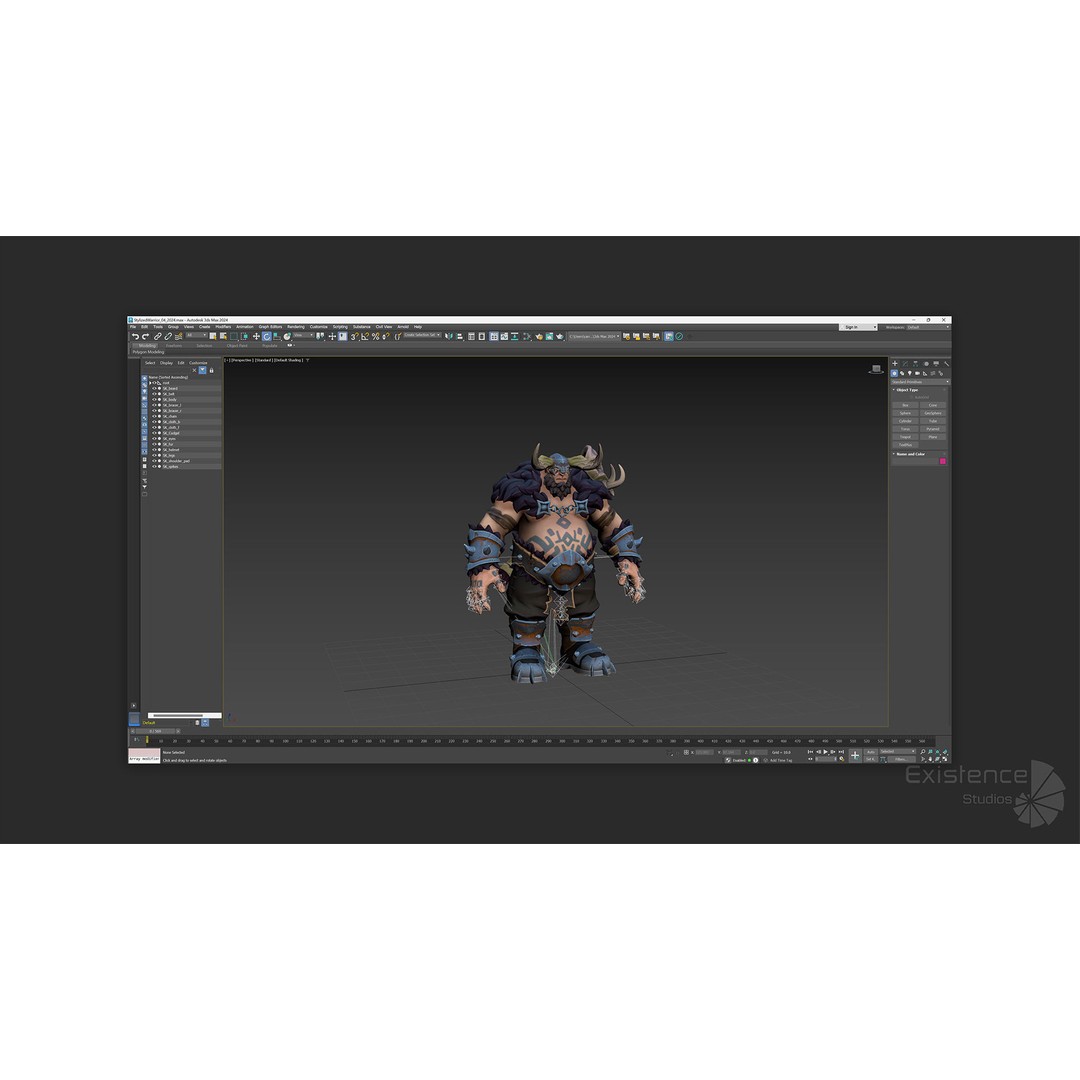This screenshot has height=1080, width=1080.
Task: Hide the SK_belt object via eye icon
Action: pos(154,394)
